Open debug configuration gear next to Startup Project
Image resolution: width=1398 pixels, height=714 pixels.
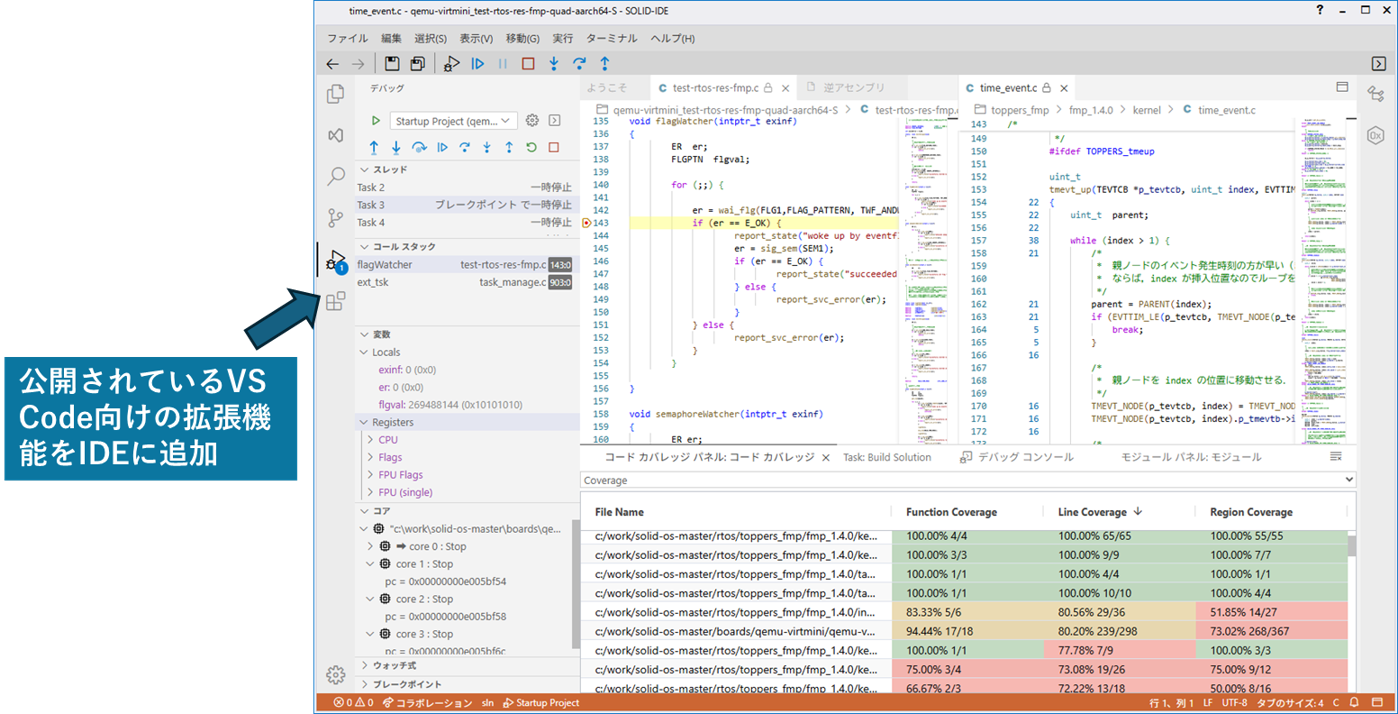pyautogui.click(x=532, y=121)
